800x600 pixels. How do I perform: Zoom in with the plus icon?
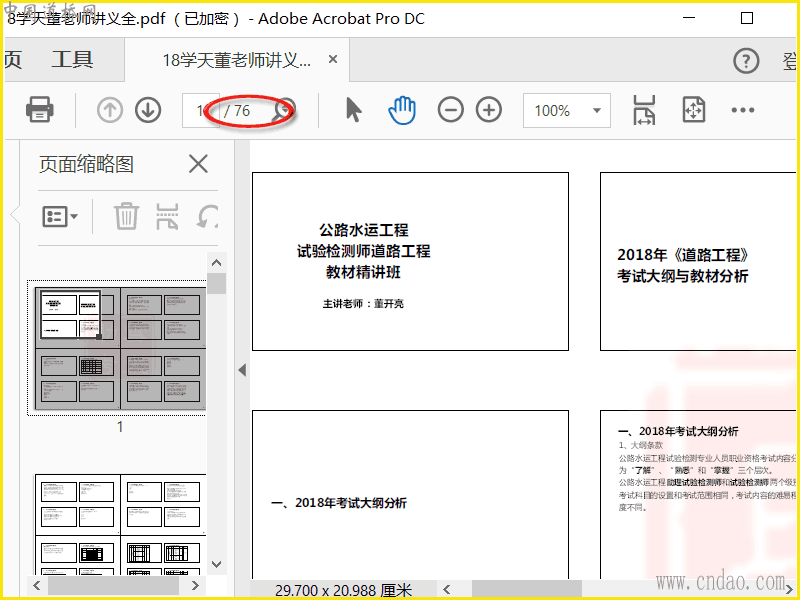point(489,110)
